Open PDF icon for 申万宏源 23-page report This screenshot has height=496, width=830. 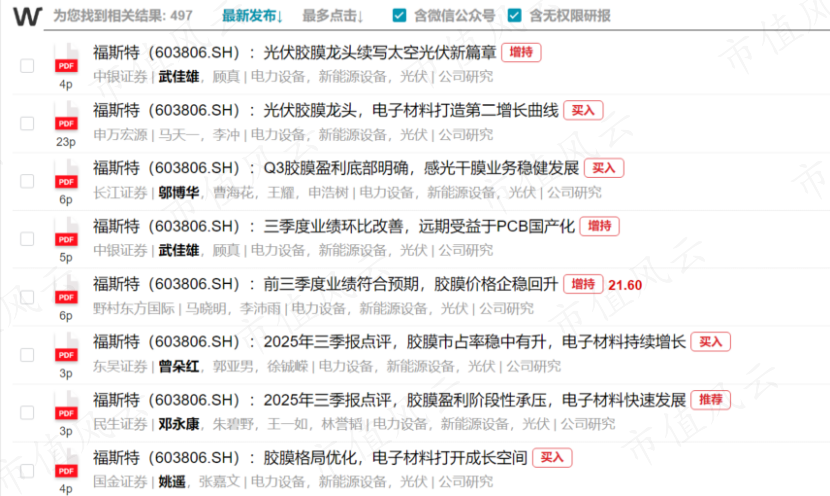(x=66, y=121)
